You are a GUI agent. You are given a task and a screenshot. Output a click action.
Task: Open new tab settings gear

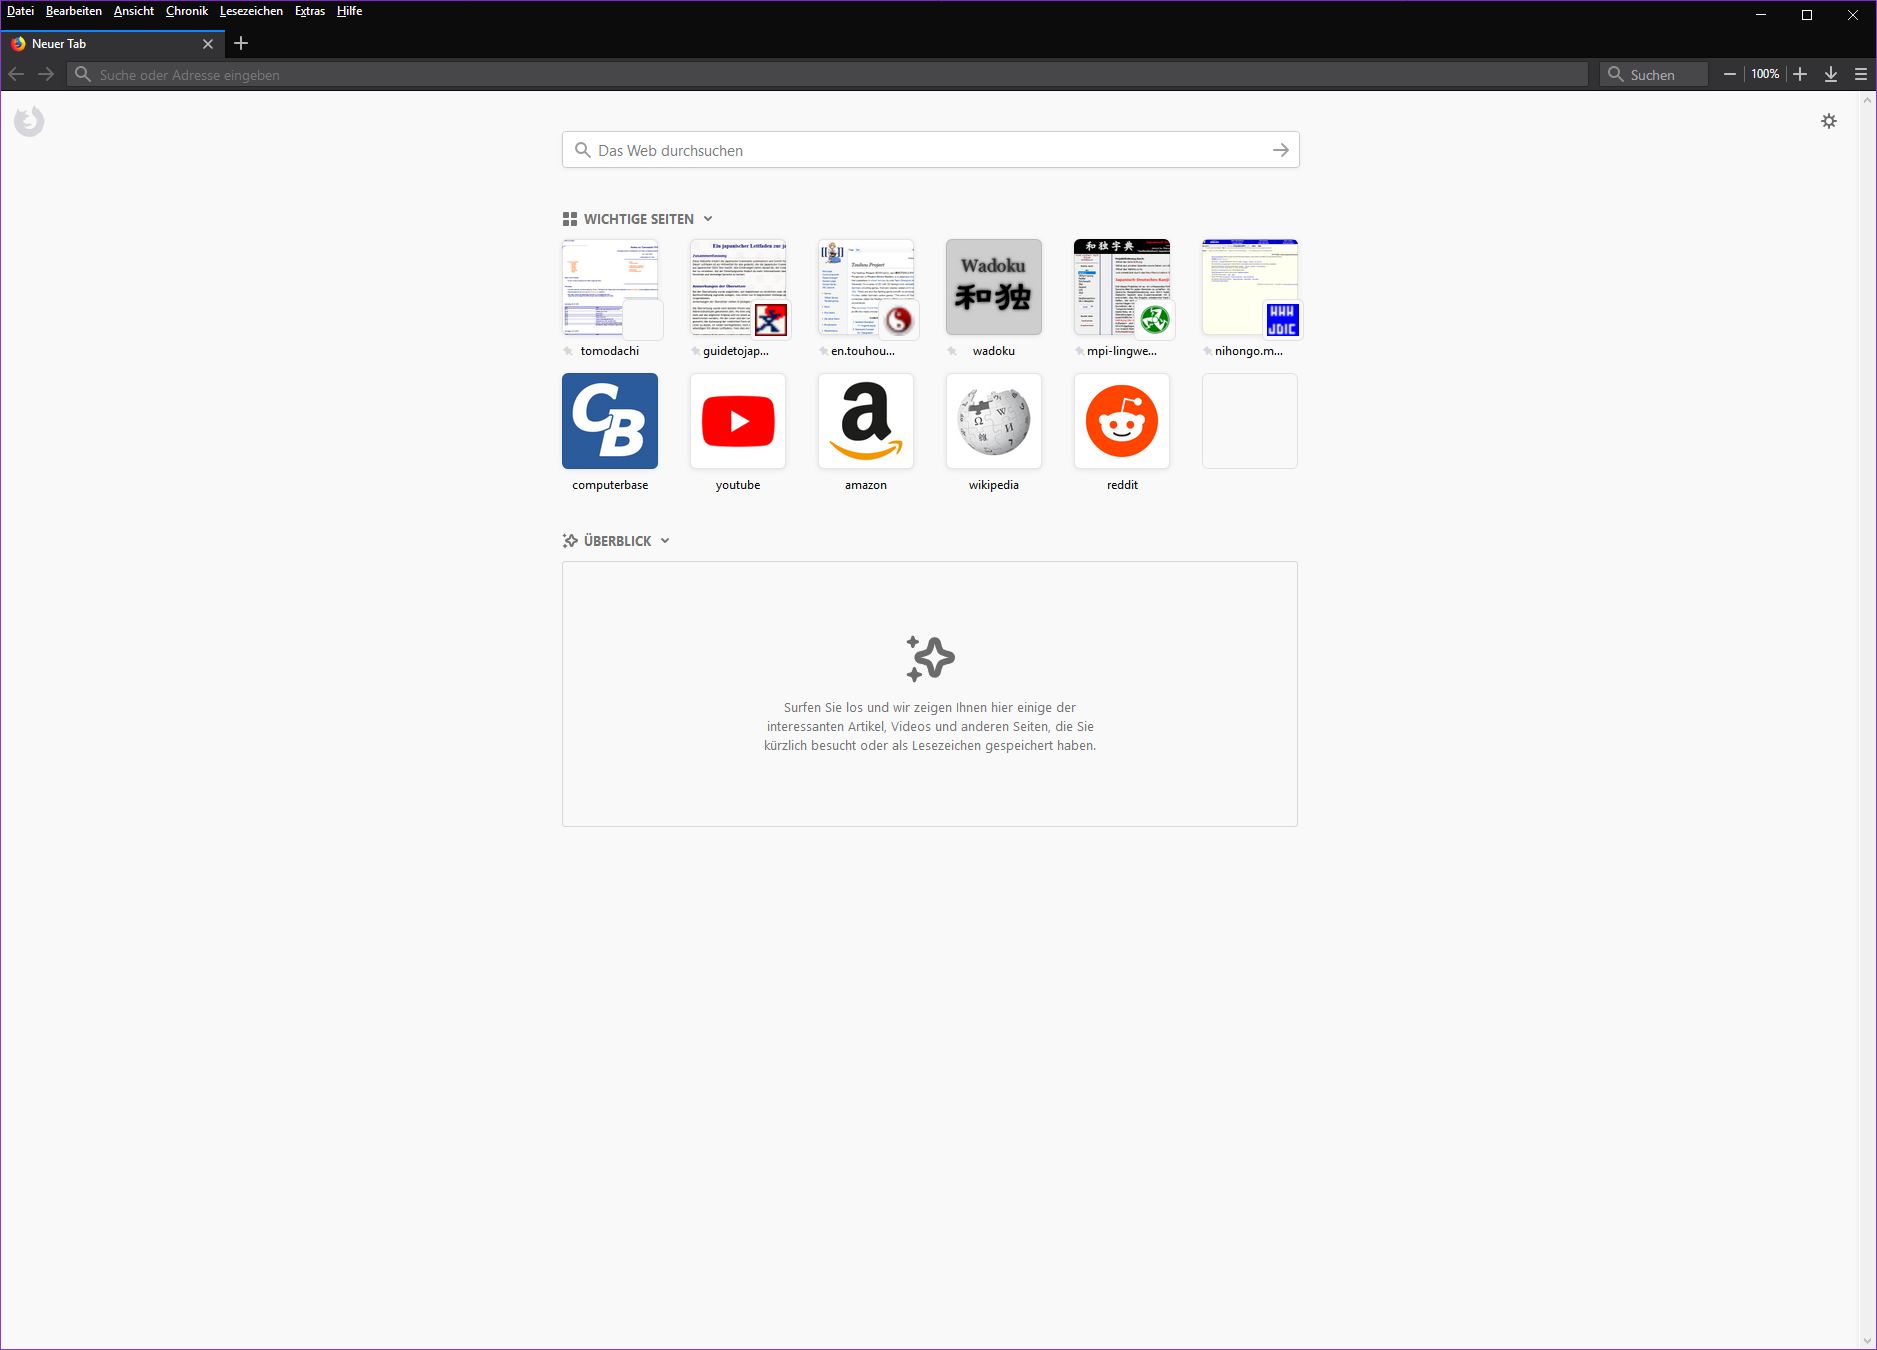(1829, 121)
